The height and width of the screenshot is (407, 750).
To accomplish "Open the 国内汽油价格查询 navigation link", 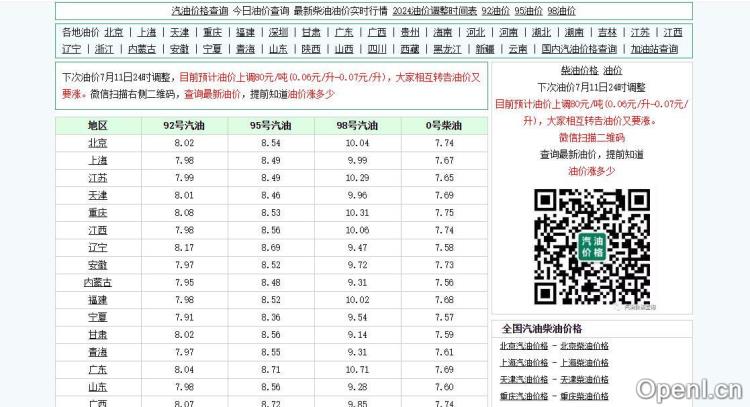I will click(579, 49).
